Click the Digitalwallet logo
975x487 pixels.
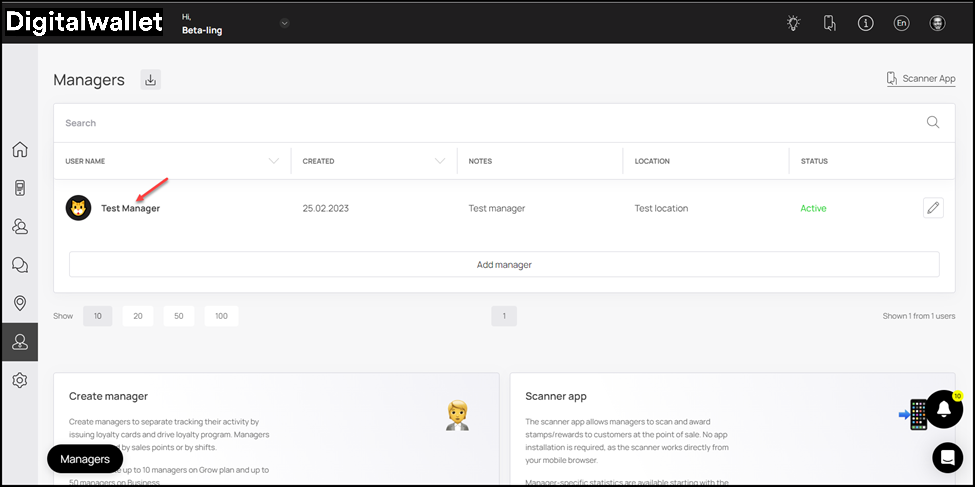pos(84,22)
